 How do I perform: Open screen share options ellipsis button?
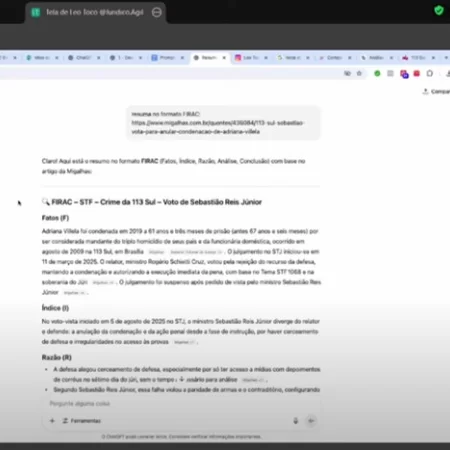pos(157,12)
